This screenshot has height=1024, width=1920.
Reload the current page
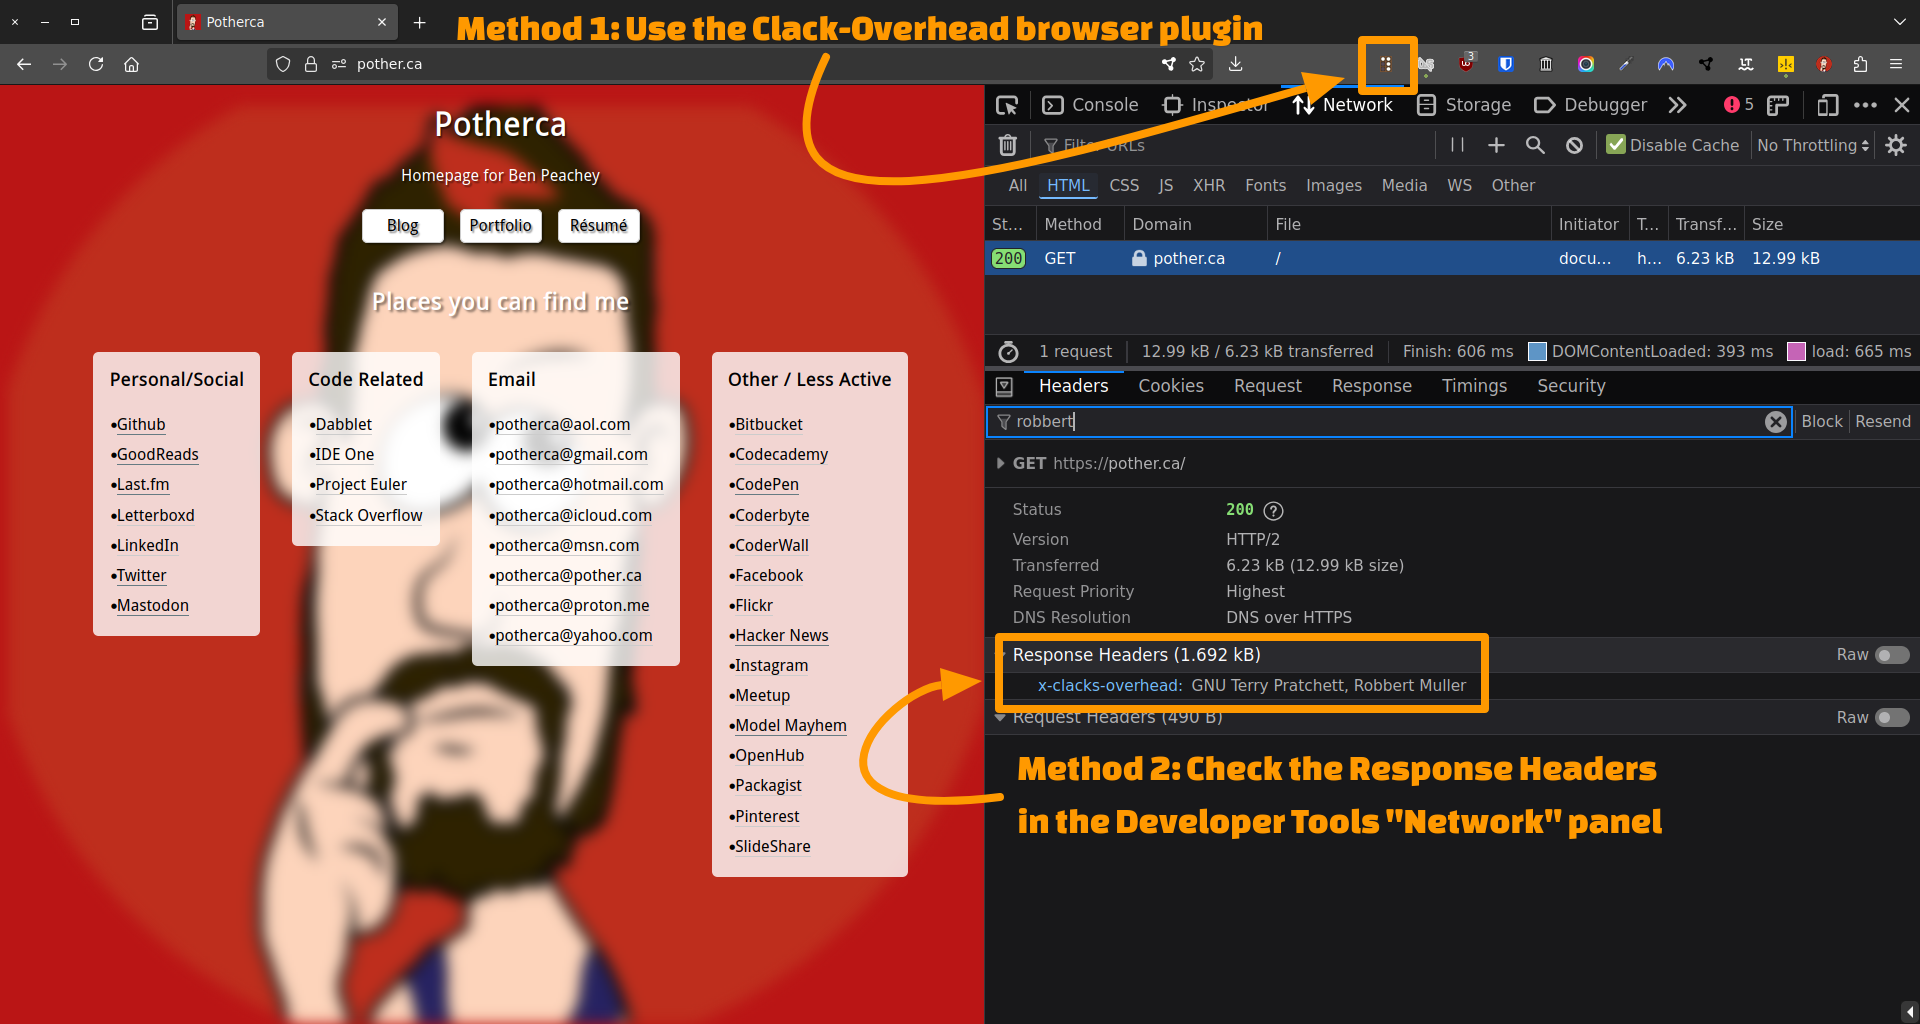tap(96, 64)
